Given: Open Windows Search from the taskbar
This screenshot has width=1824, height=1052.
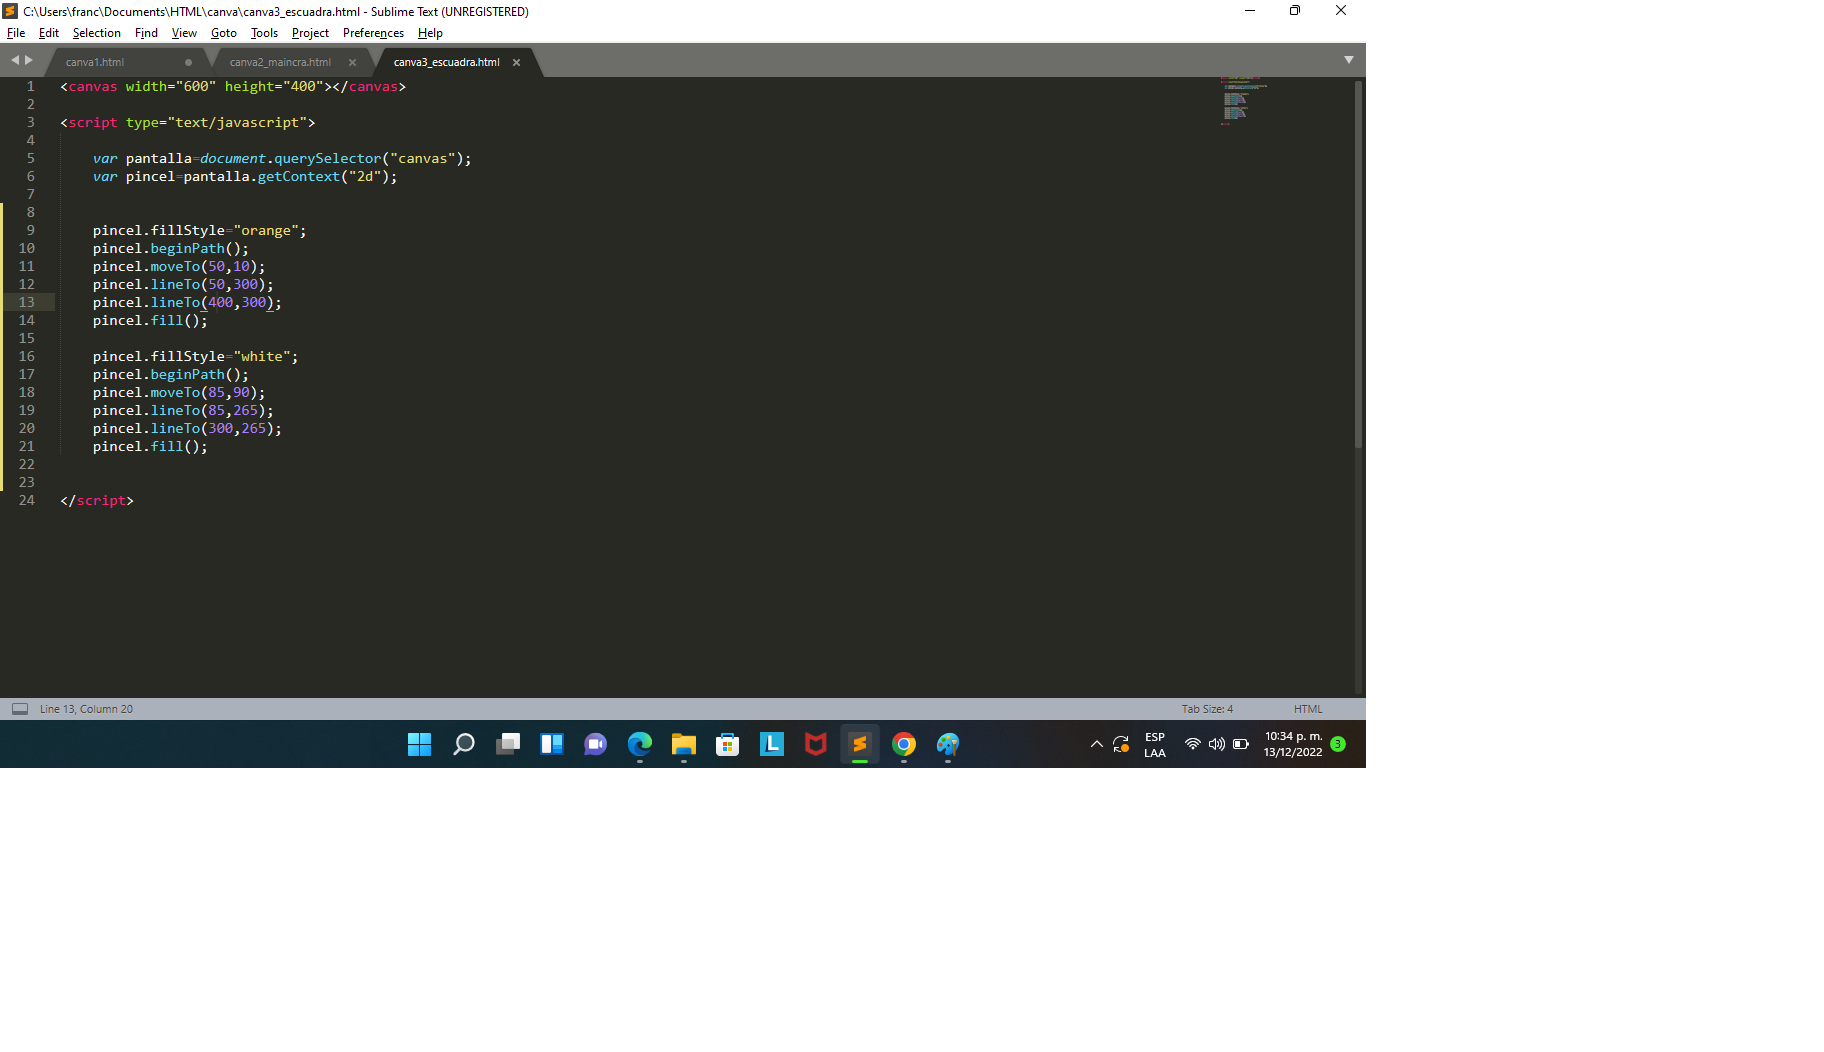Looking at the screenshot, I should click(464, 744).
